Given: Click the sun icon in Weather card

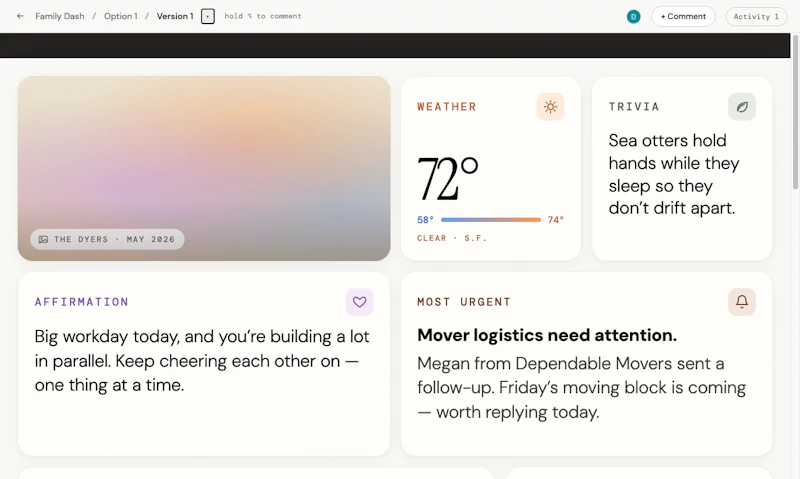Looking at the screenshot, I should (550, 107).
